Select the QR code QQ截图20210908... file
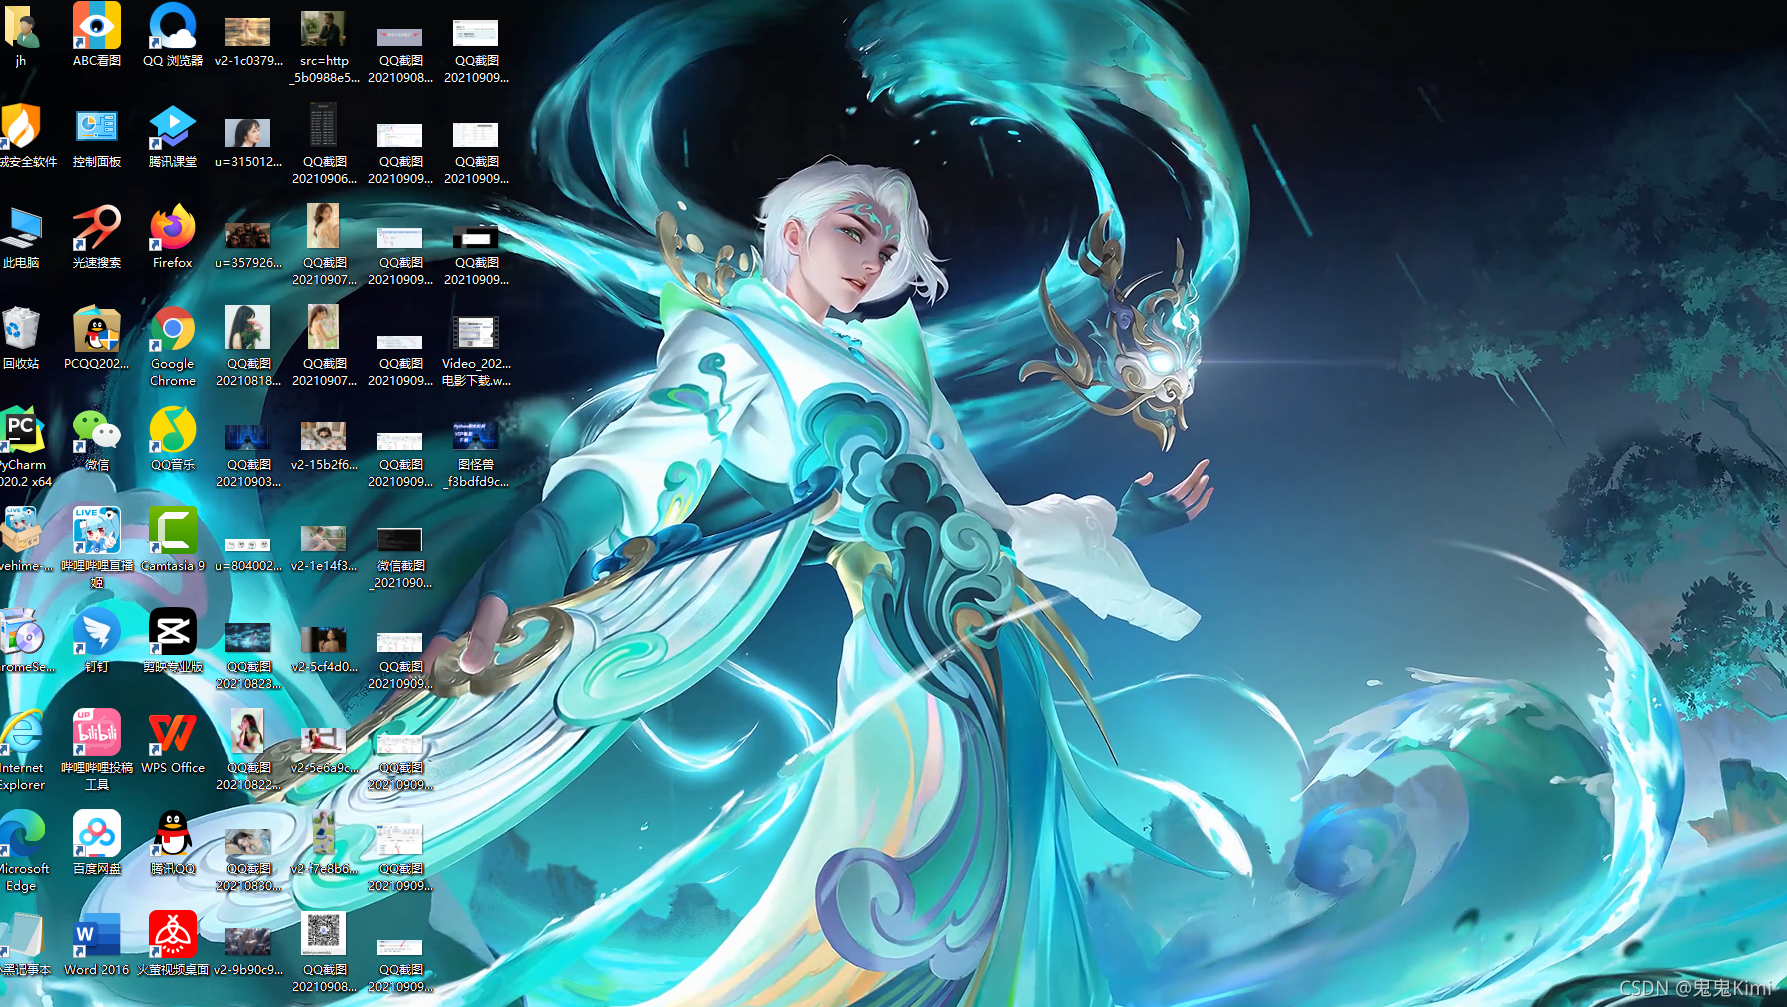This screenshot has width=1787, height=1007. click(325, 952)
